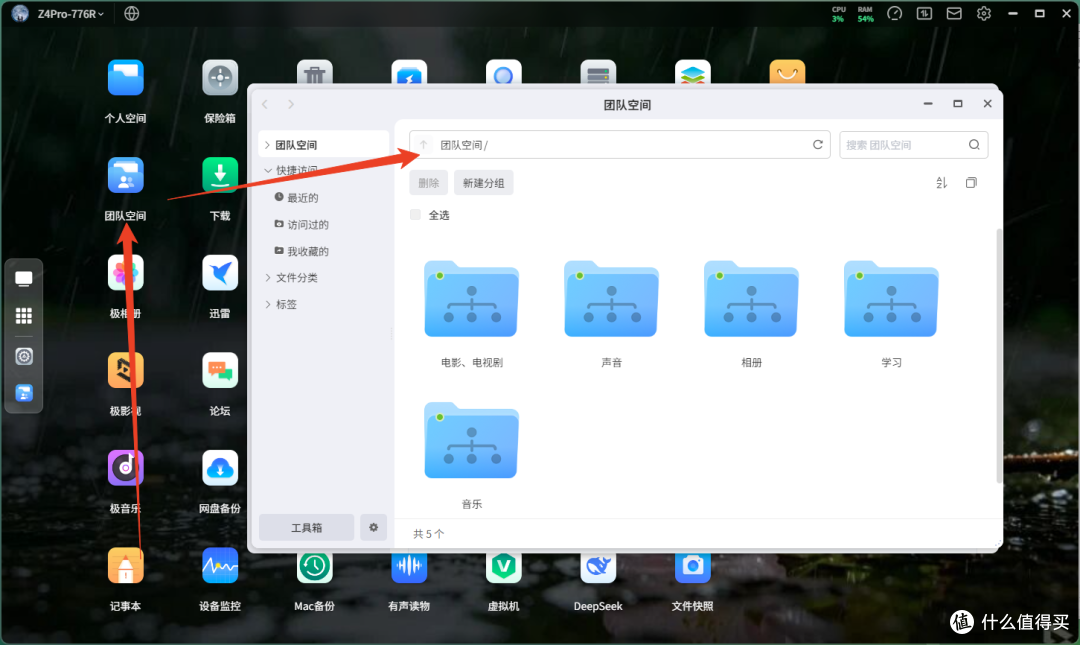The height and width of the screenshot is (645, 1080).
Task: Launch the 极音乐 app
Action: (125, 468)
